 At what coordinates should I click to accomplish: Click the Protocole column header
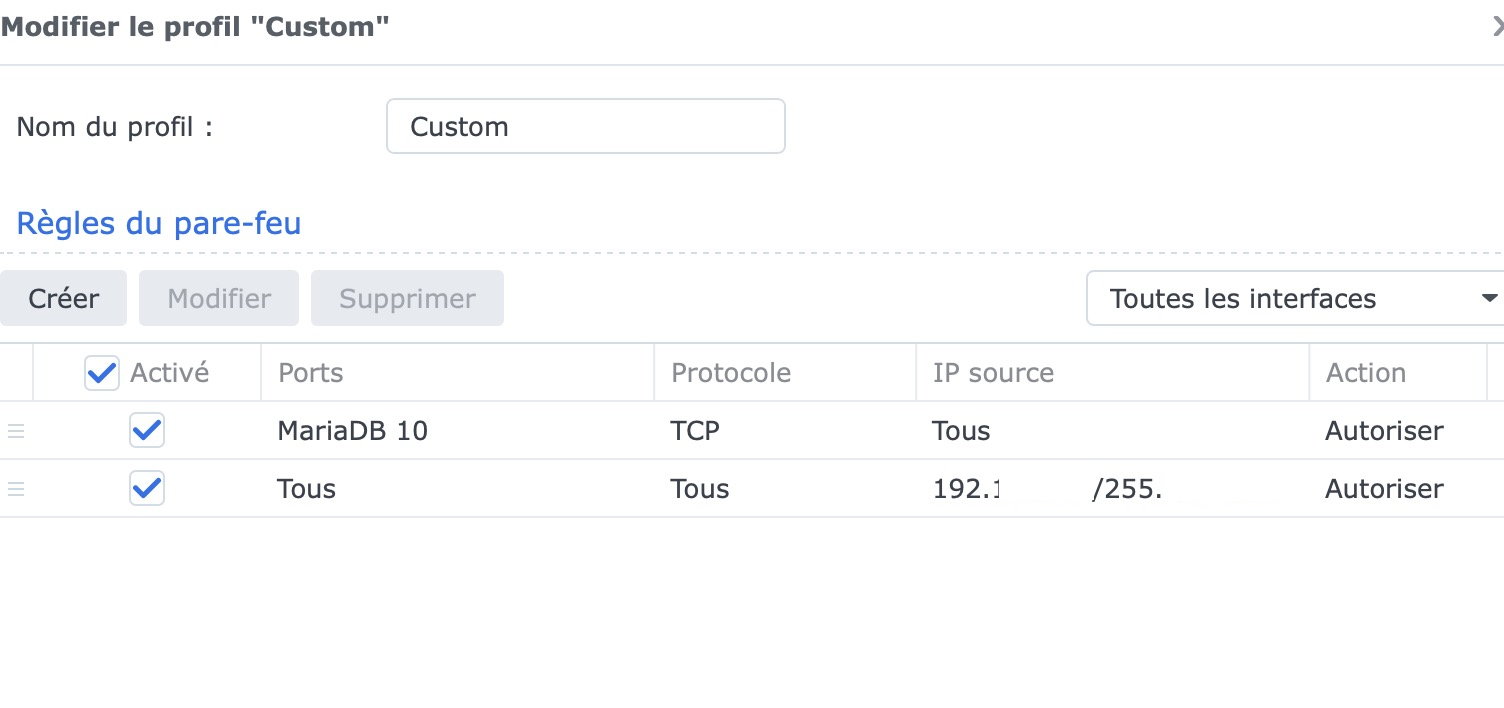tap(731, 373)
